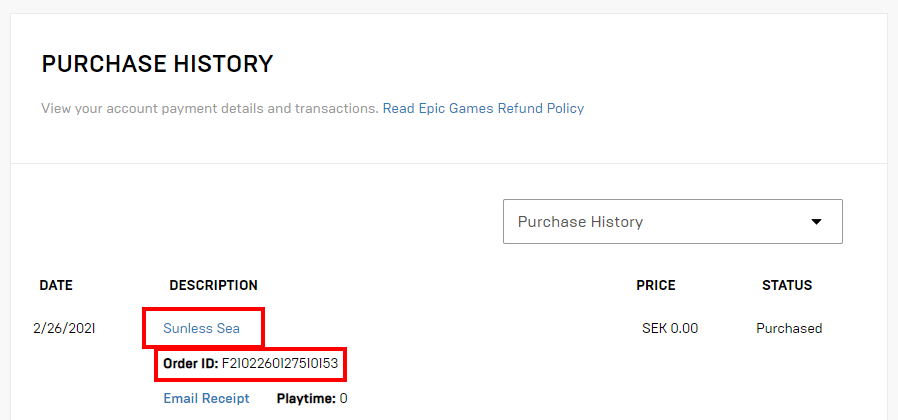Click the DESCRIPTION column header
This screenshot has height=420, width=898.
[213, 285]
